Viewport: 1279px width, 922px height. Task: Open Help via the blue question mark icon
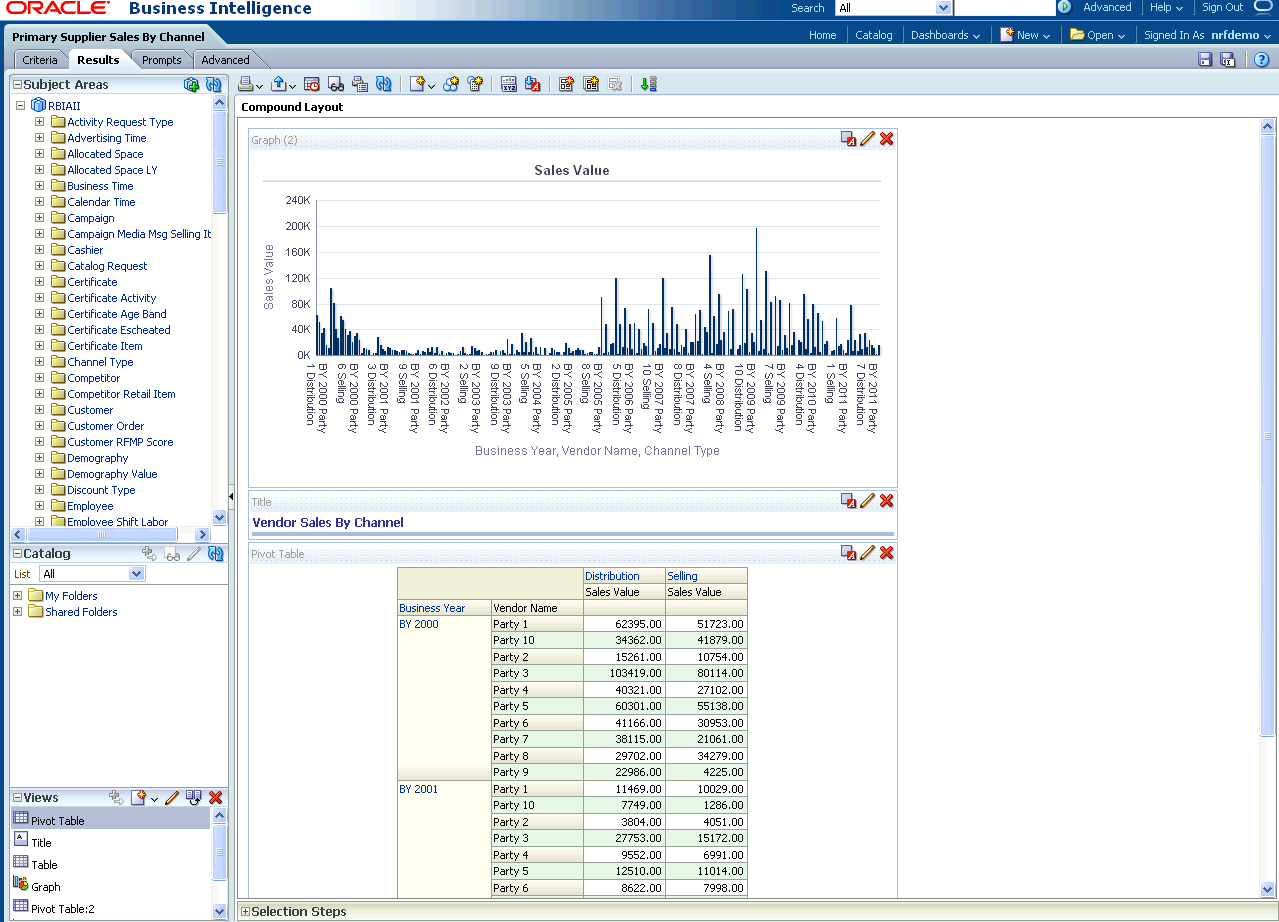coord(1261,60)
